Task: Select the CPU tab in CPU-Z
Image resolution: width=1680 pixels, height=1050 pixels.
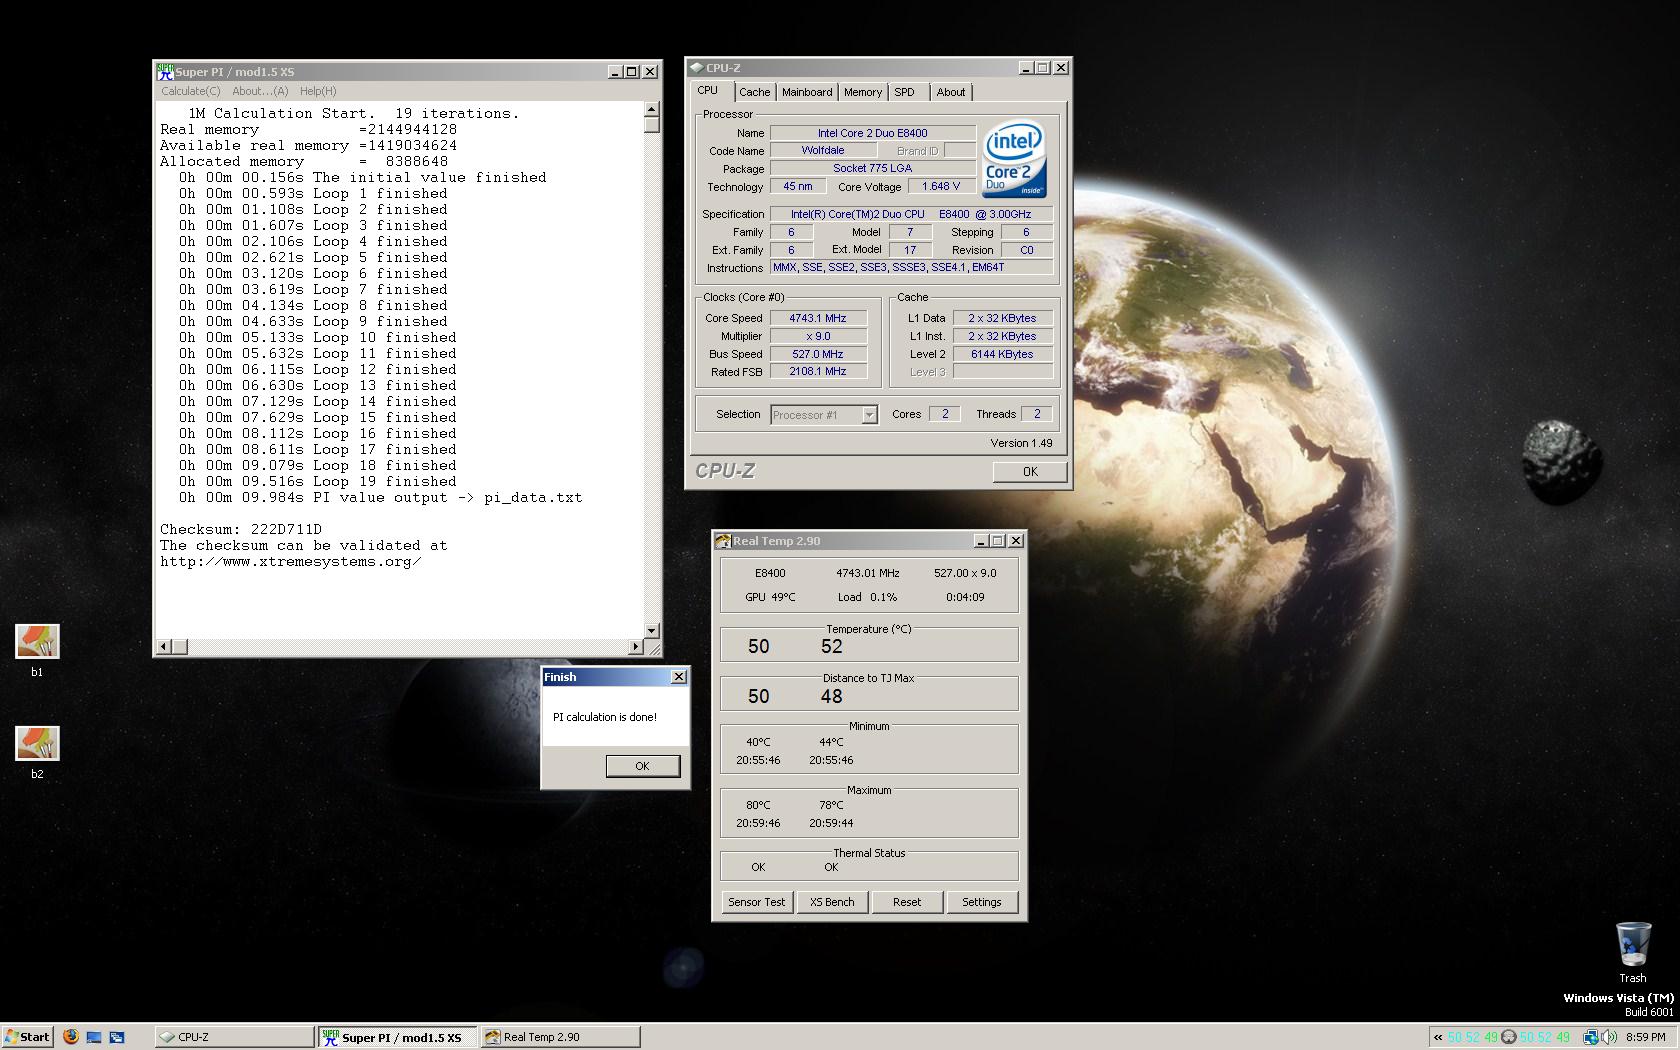Action: (708, 91)
